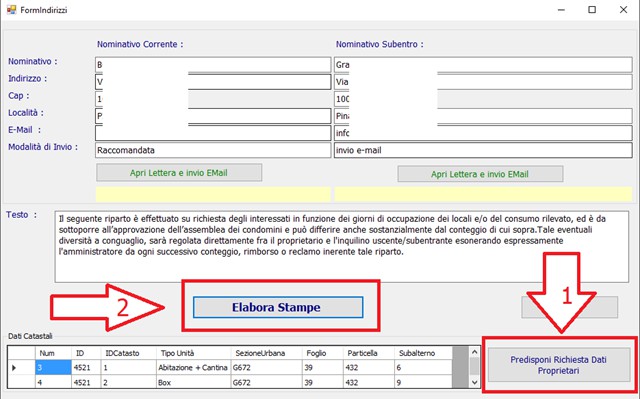Viewport: 640px width, 399px height.
Task: Click the Elabora Stampe button
Action: pyautogui.click(x=278, y=307)
